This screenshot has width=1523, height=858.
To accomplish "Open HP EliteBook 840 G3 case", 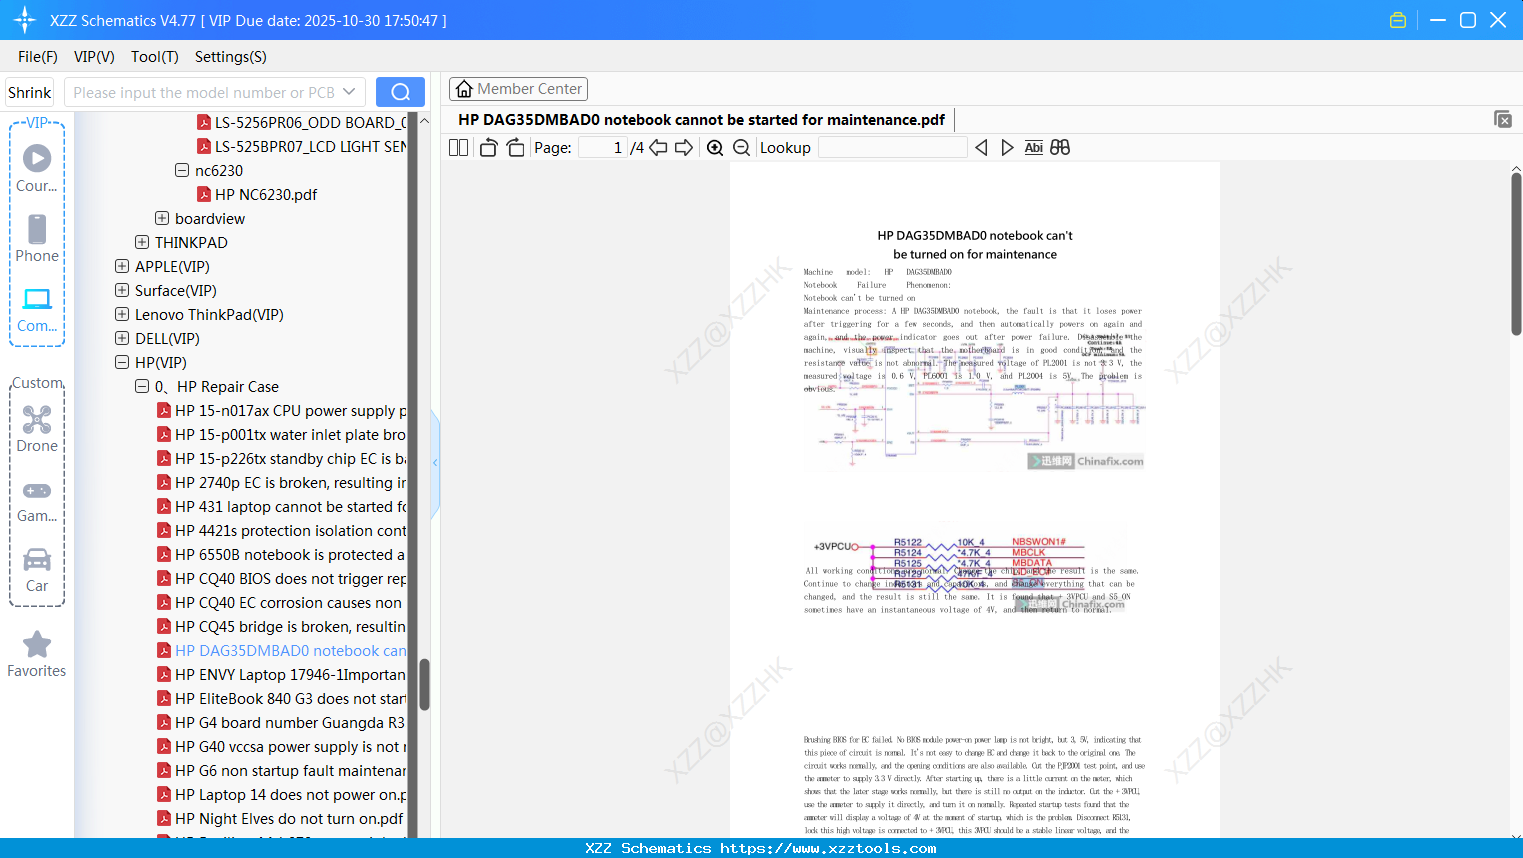I will pyautogui.click(x=281, y=698).
